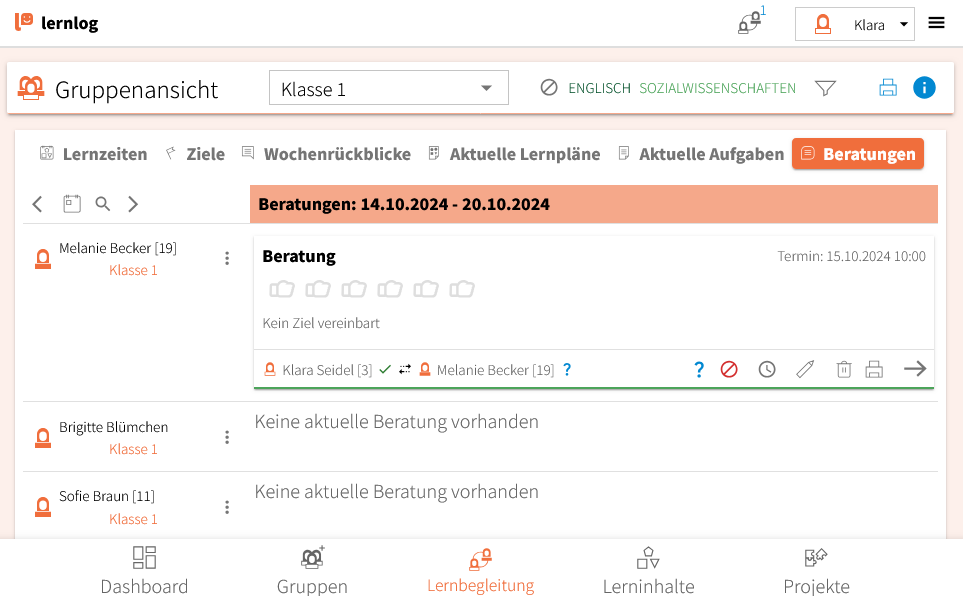
Task: Switch to the Wochenrückblicke tab
Action: [x=326, y=154]
